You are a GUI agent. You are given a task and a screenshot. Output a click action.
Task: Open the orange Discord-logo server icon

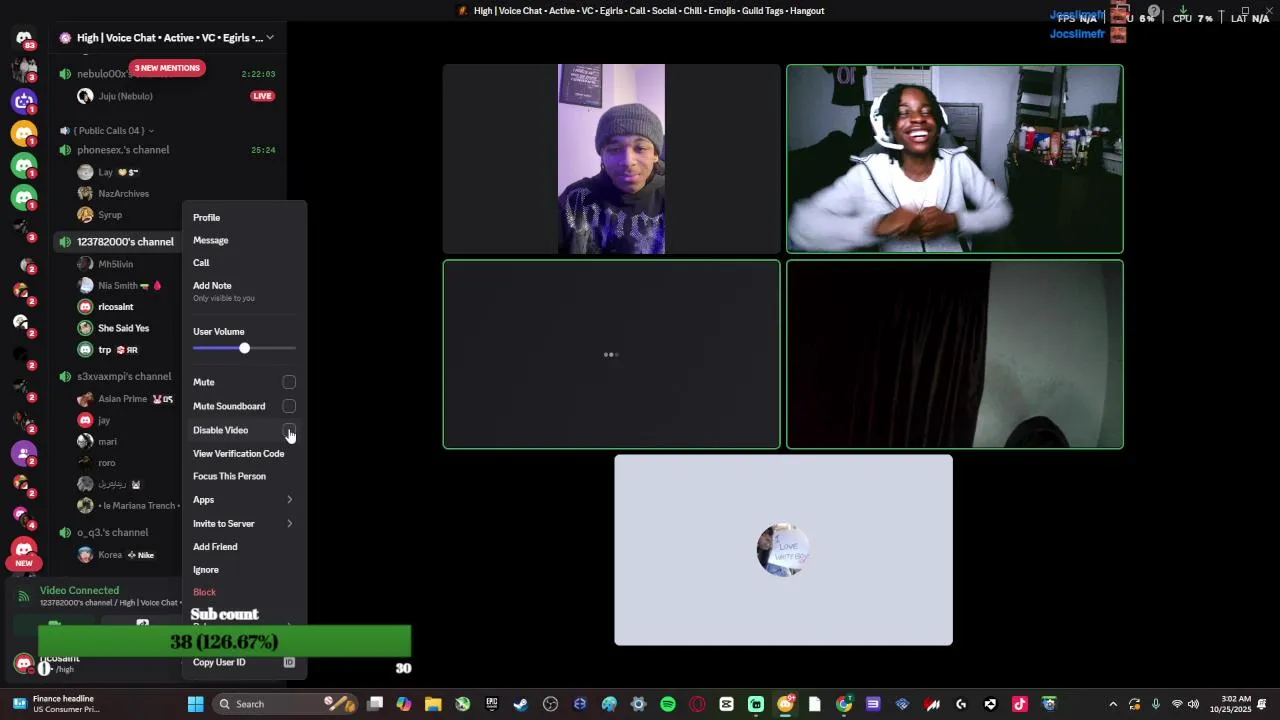point(24,133)
